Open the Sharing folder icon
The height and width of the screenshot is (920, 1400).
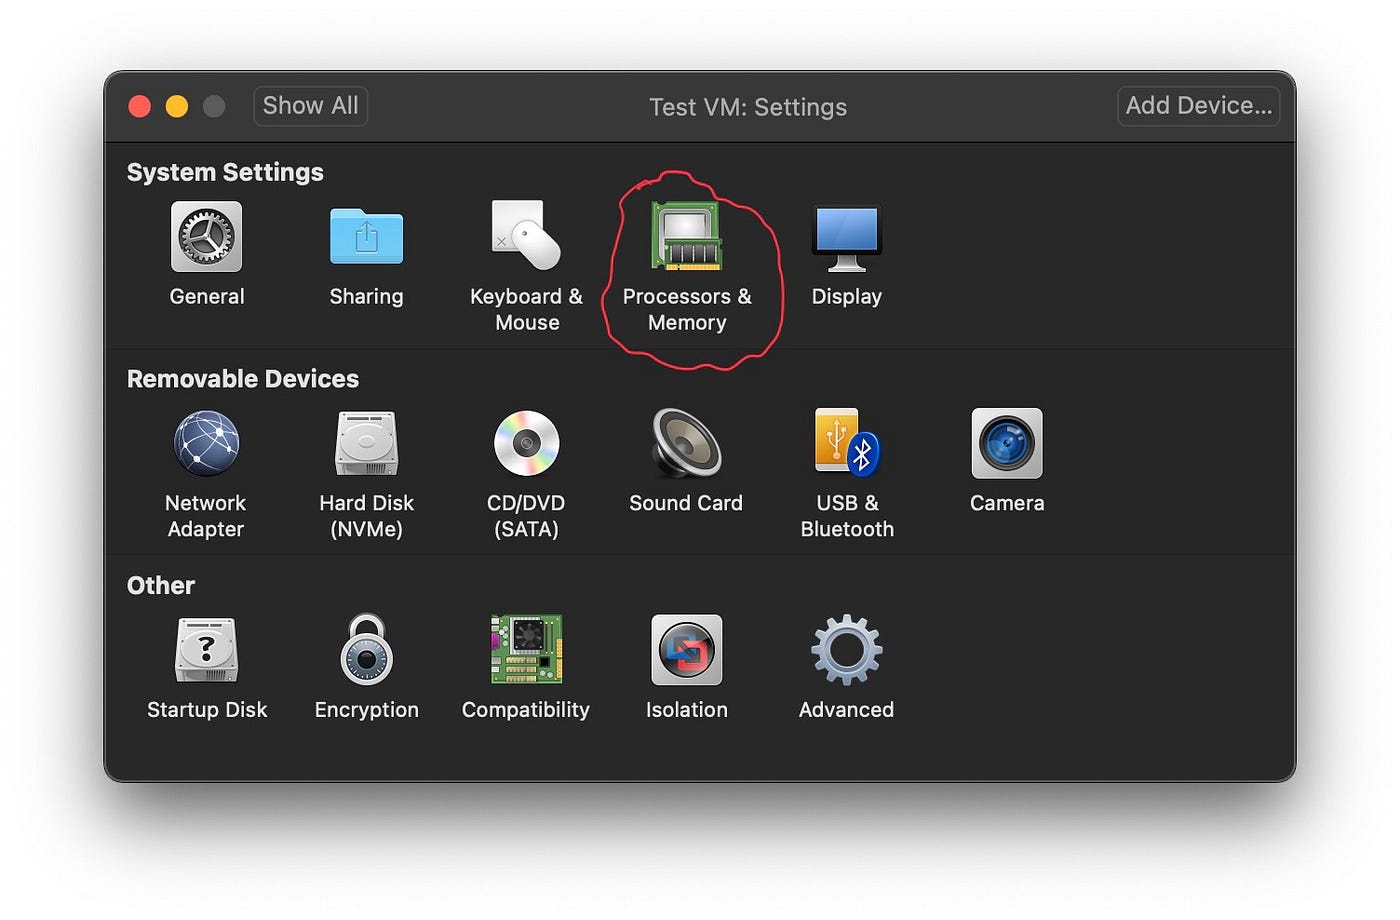click(x=366, y=237)
